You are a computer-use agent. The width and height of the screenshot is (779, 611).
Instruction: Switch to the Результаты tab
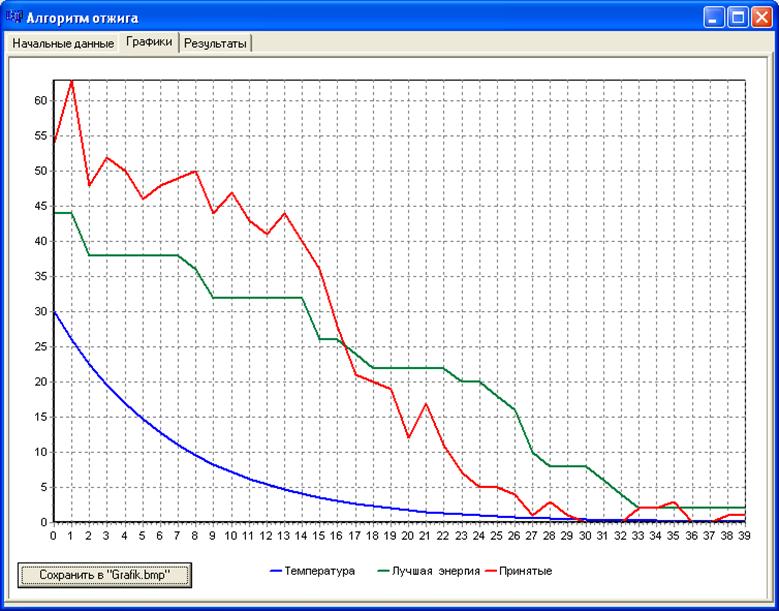(x=215, y=44)
